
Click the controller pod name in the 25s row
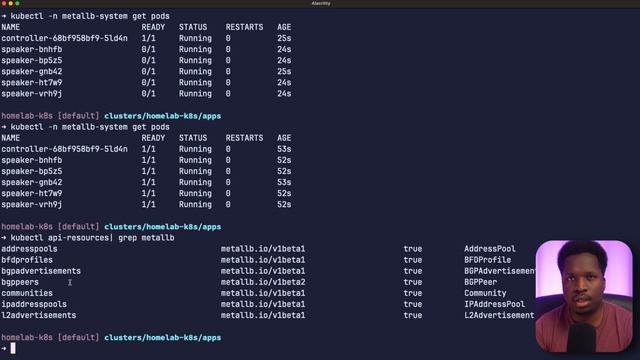tap(64, 38)
